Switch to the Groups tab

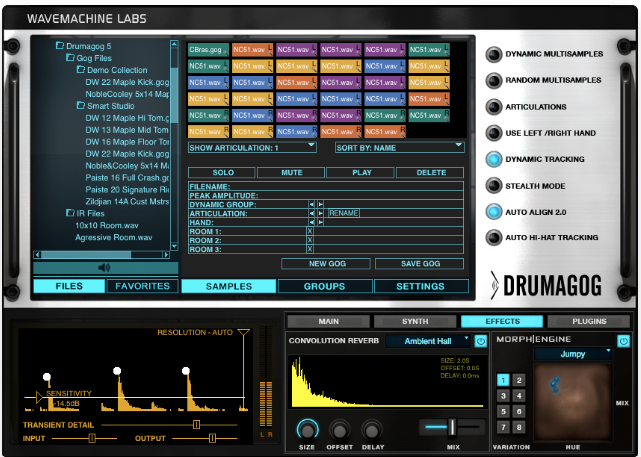325,286
